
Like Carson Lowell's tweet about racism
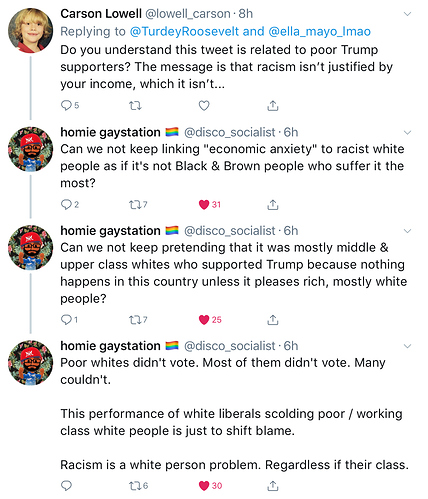tap(204, 106)
